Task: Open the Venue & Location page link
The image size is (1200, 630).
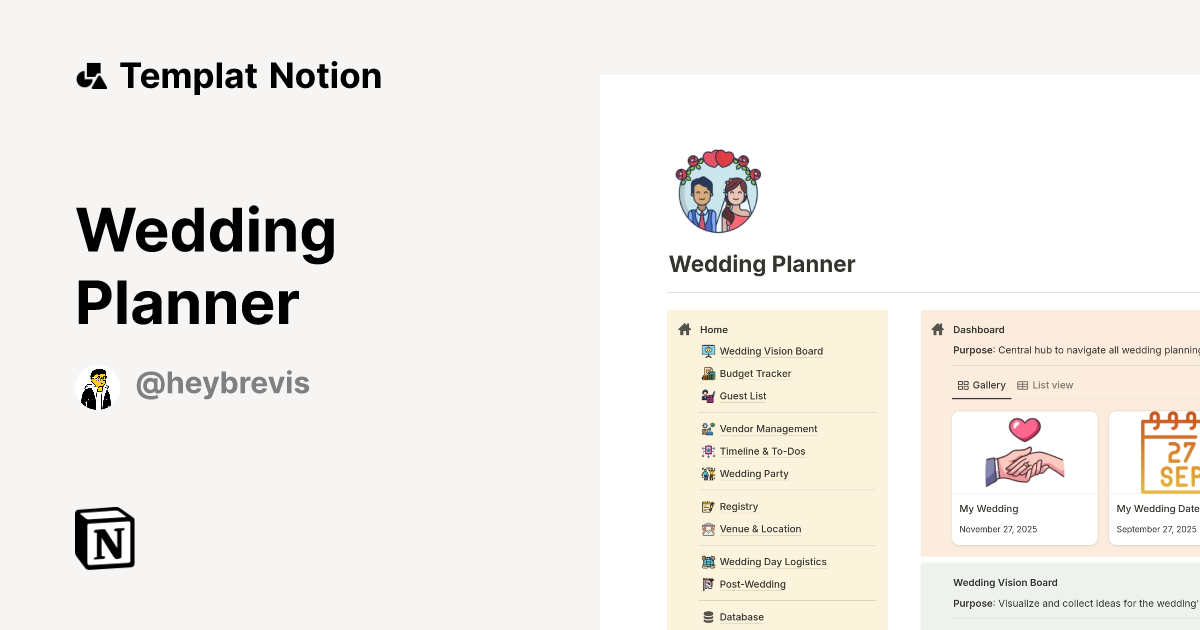Action: coord(760,528)
